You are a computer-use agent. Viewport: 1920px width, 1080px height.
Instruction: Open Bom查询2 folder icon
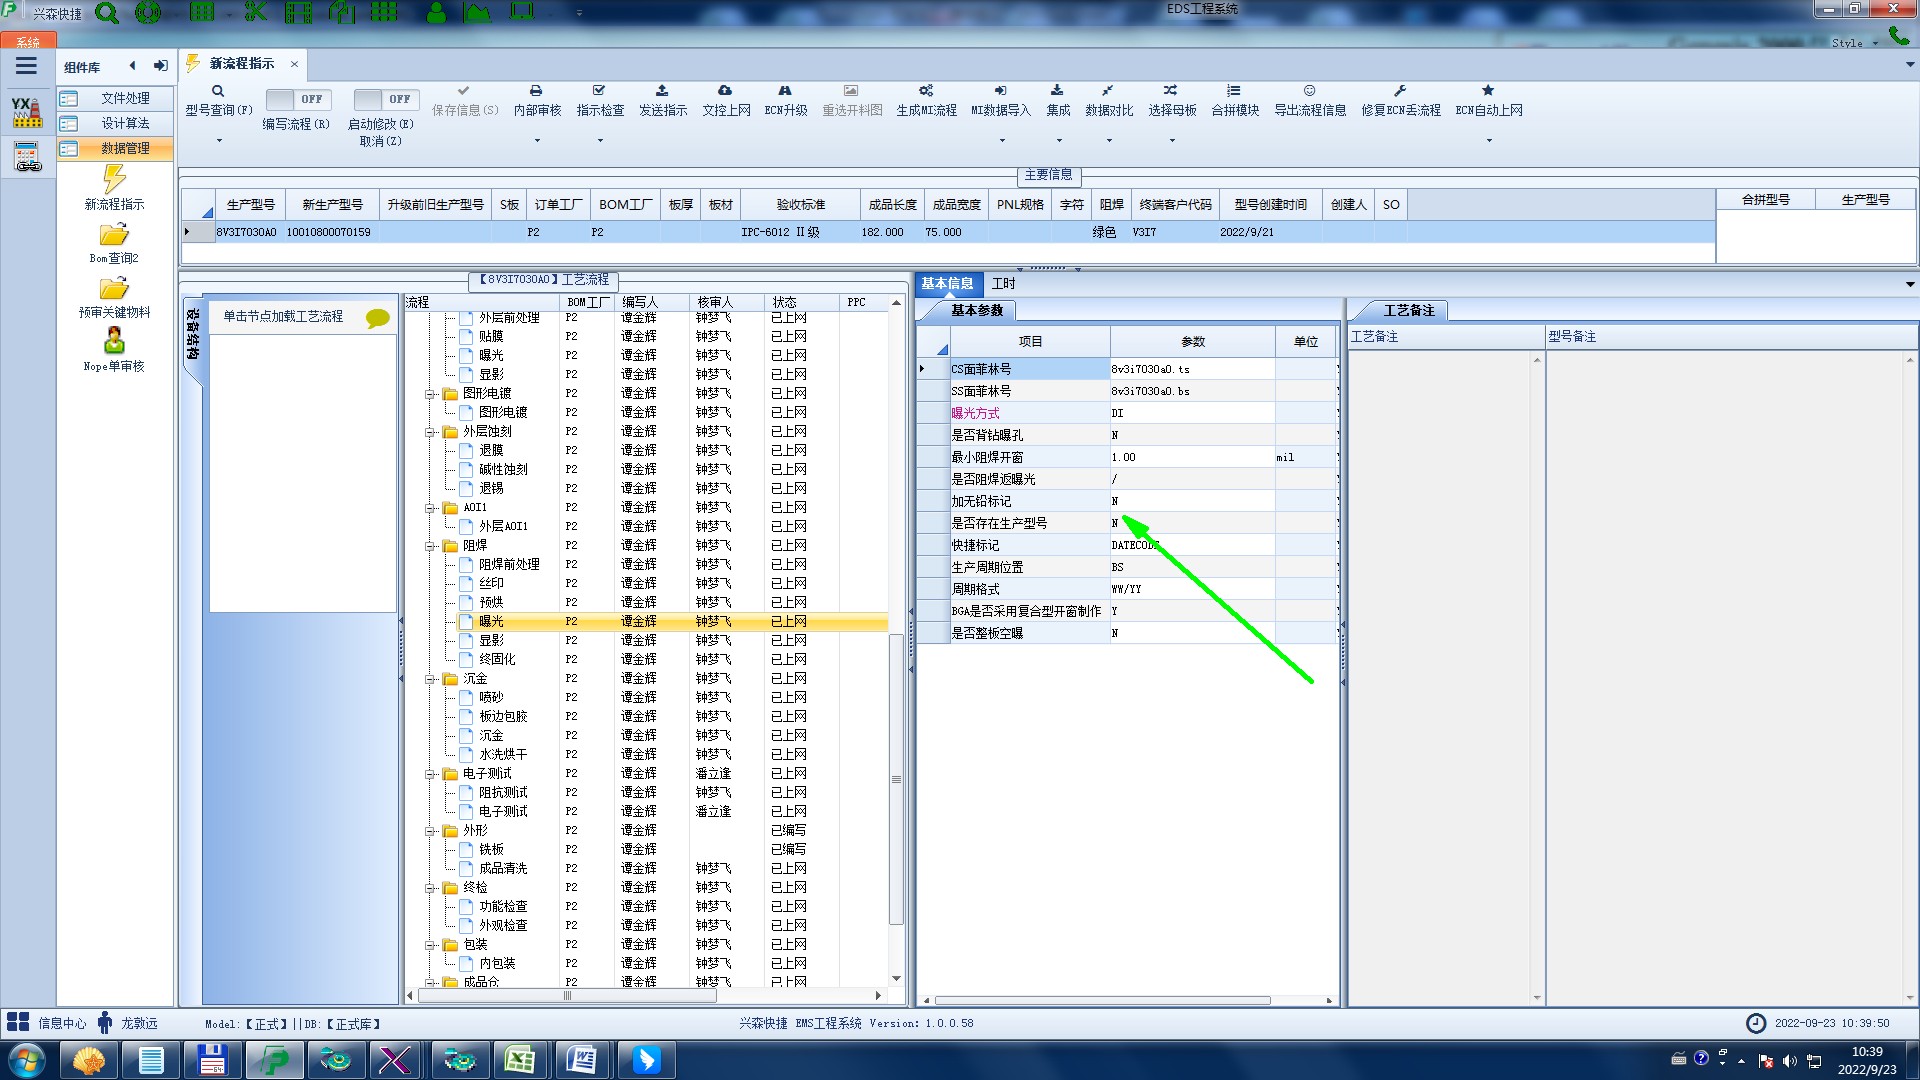point(114,235)
